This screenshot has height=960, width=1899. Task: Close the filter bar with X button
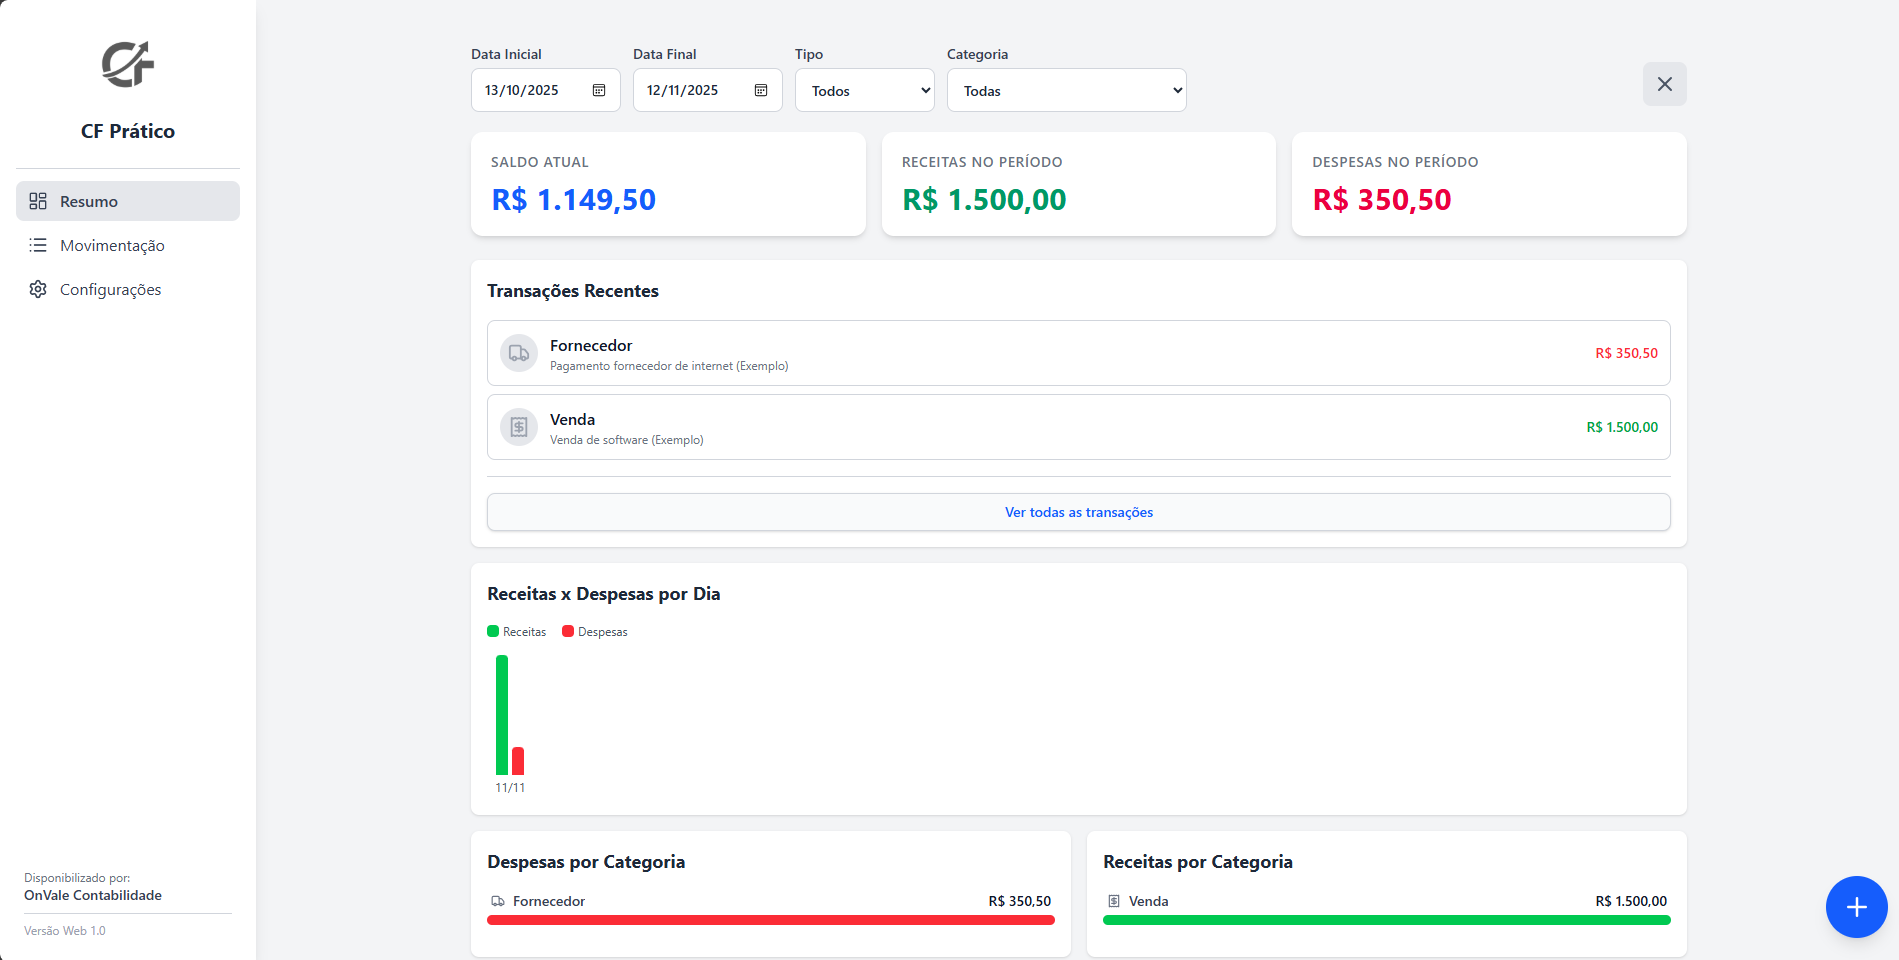(1664, 84)
